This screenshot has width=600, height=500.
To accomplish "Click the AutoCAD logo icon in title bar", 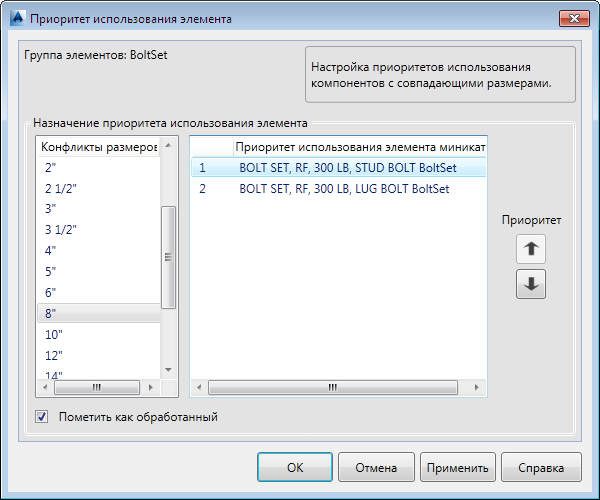I will coord(18,18).
